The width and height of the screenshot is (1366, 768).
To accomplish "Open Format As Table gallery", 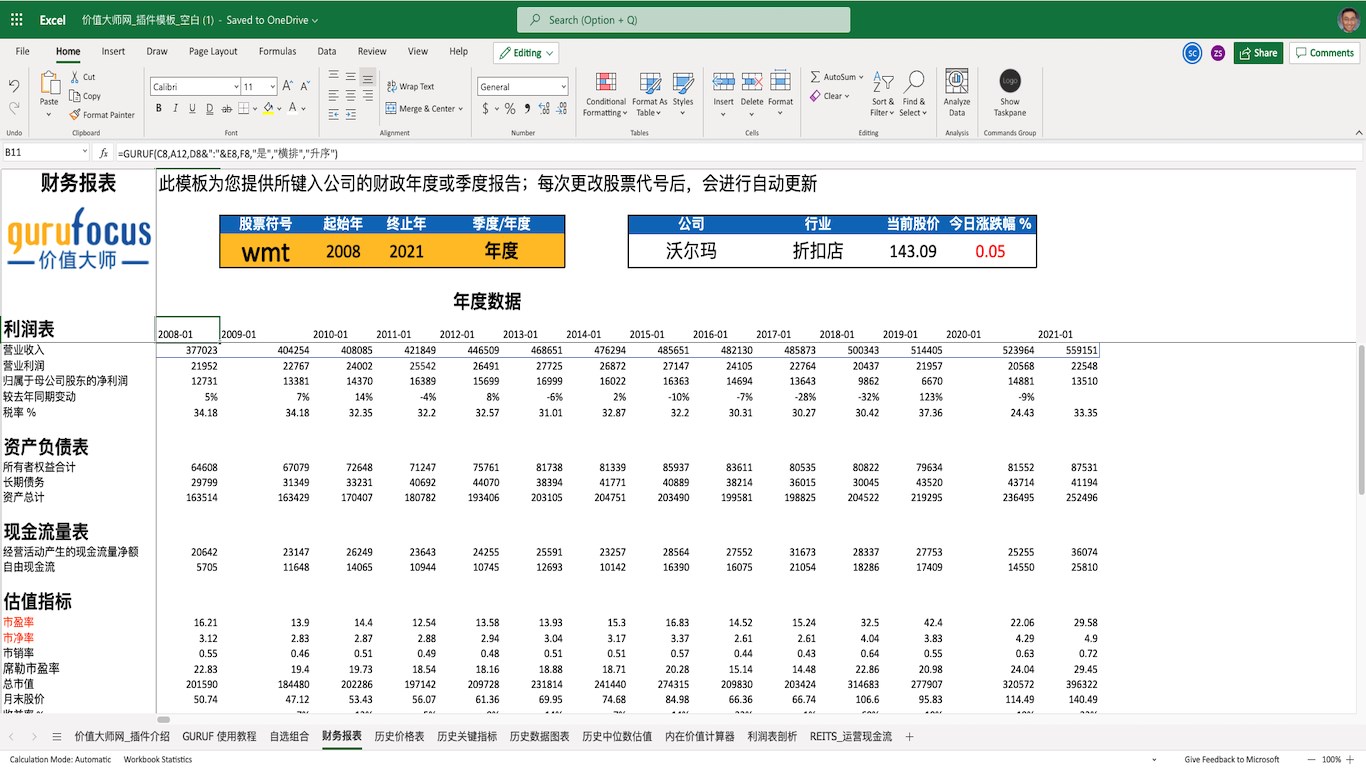I will click(x=650, y=93).
